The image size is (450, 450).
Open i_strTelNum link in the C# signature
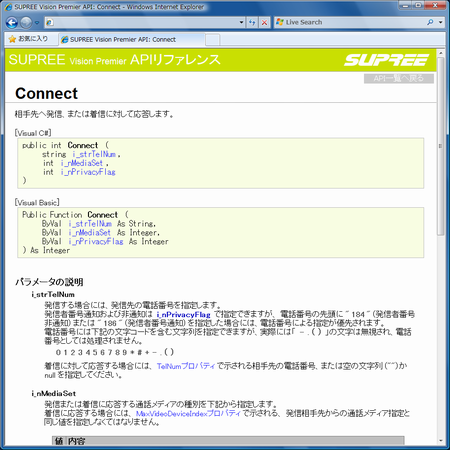tap(94, 154)
